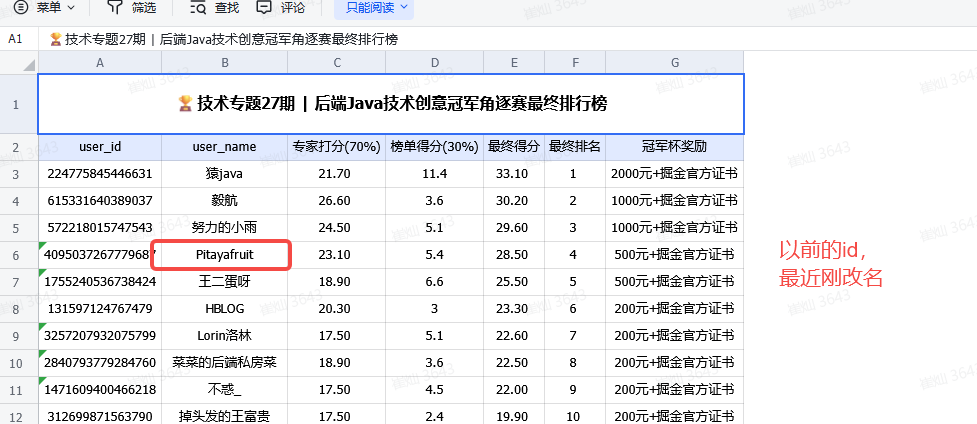Click expert score 20.30
This screenshot has width=977, height=424.
[336, 309]
